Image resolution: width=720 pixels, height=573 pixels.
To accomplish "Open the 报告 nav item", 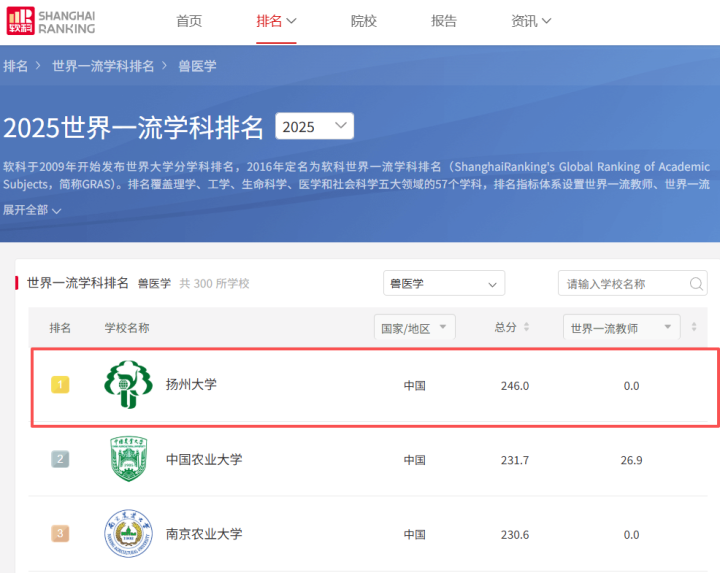I will 444,21.
